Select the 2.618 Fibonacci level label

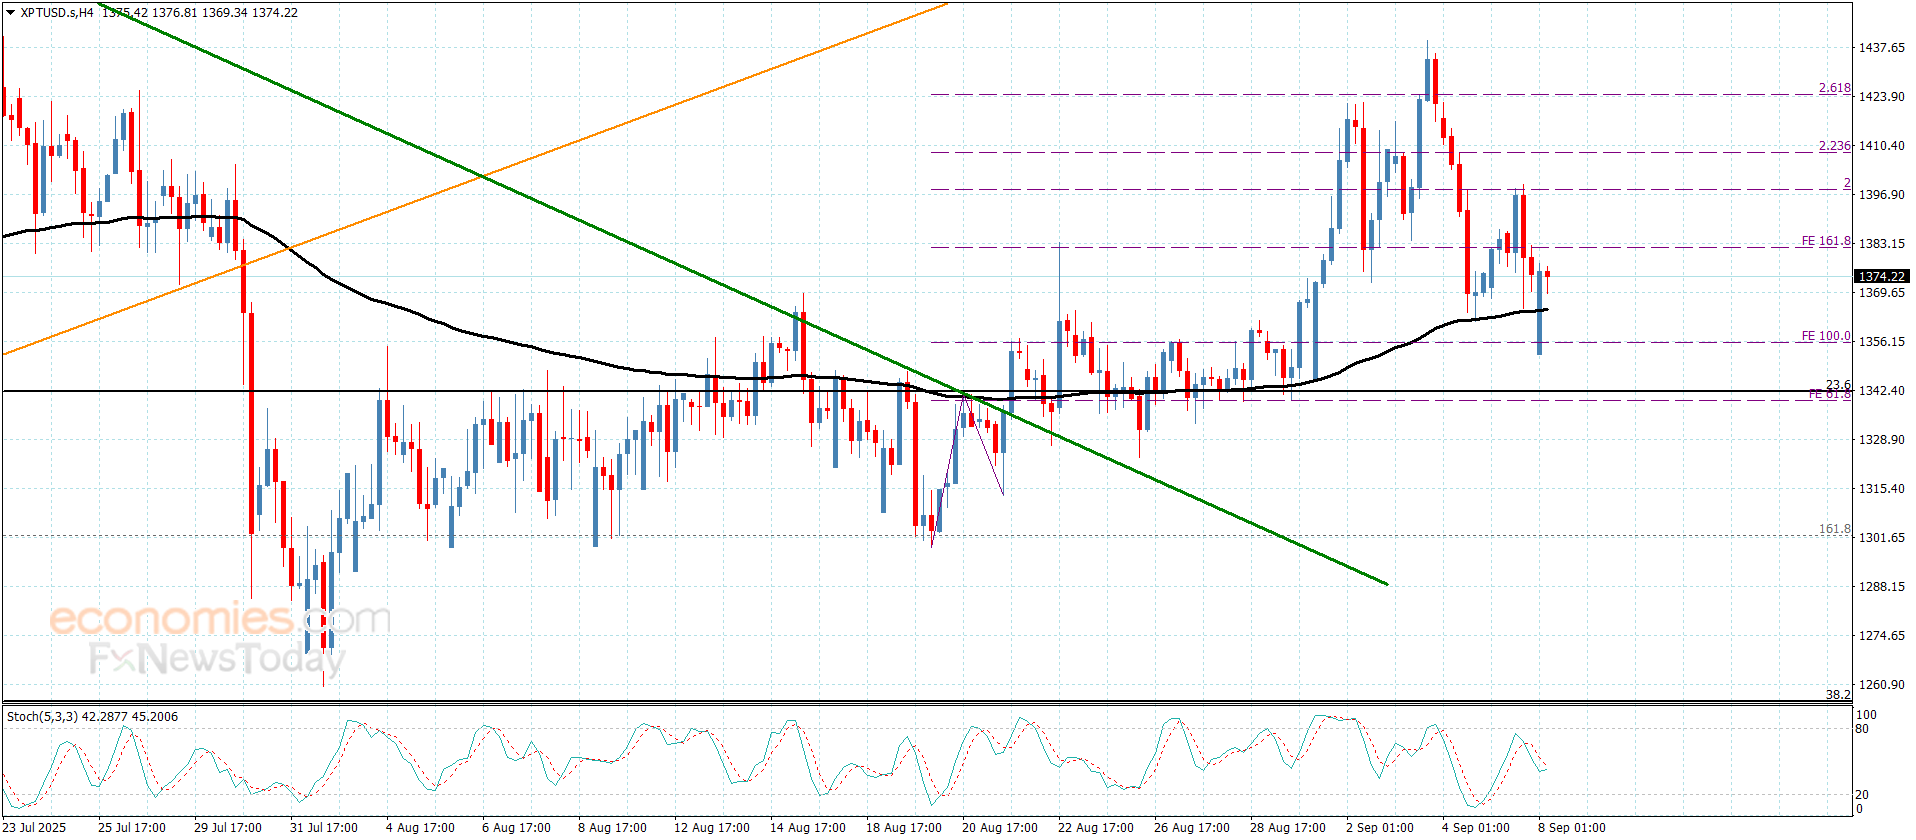(1834, 88)
